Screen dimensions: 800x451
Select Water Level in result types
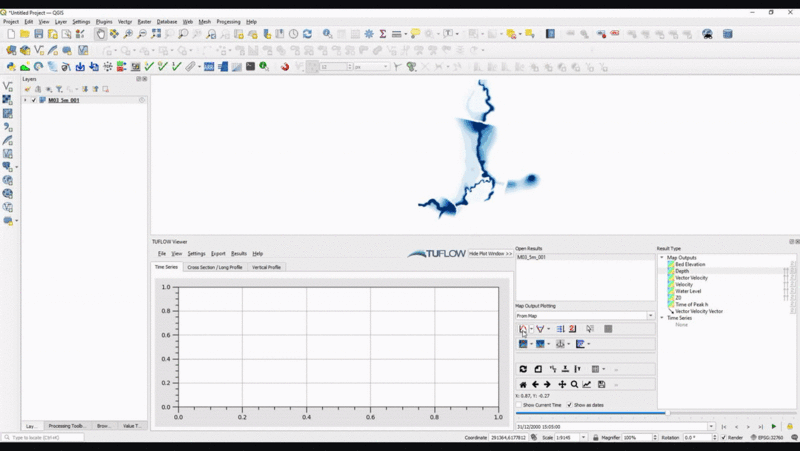[x=687, y=291]
